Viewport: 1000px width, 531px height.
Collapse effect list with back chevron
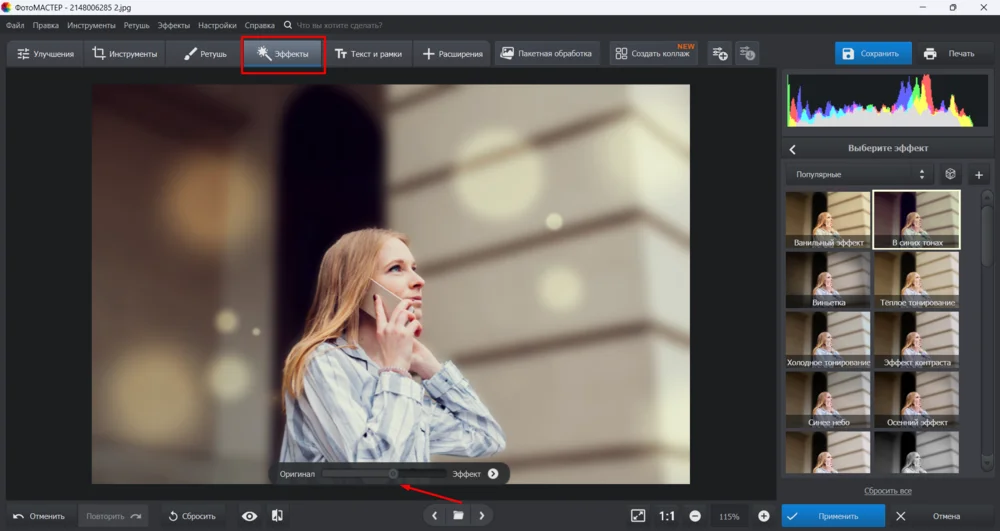coord(793,149)
